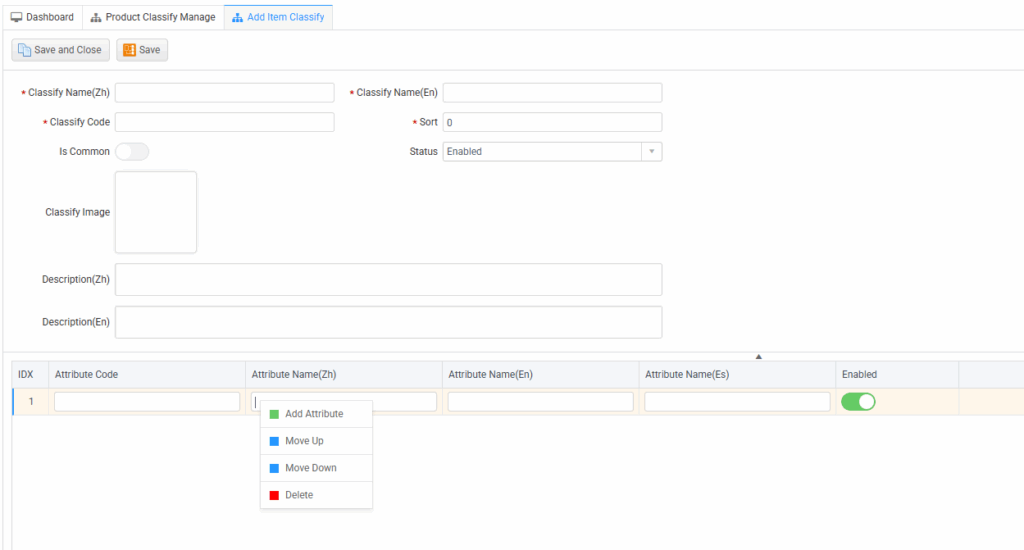Select Move Up in the context menu
1024x550 pixels.
point(304,441)
